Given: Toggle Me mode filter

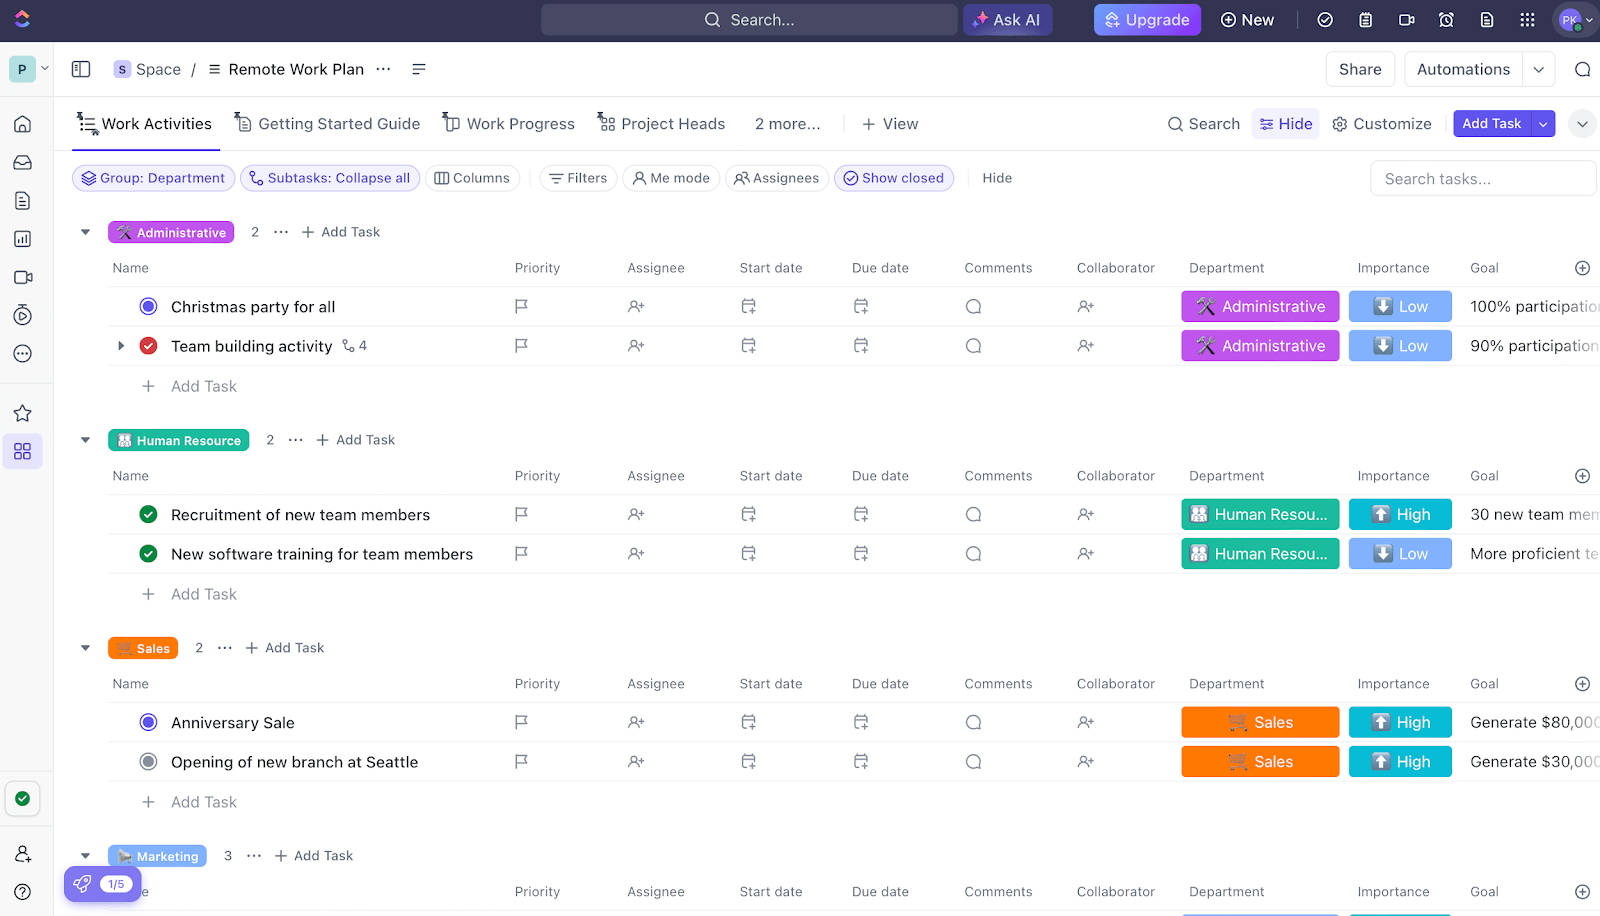Looking at the screenshot, I should (x=671, y=178).
